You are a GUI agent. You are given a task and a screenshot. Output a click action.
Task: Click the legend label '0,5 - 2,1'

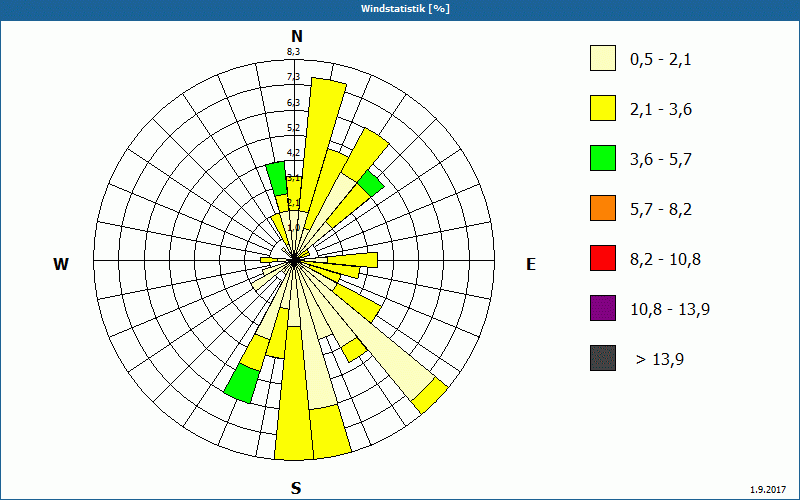coord(661,60)
